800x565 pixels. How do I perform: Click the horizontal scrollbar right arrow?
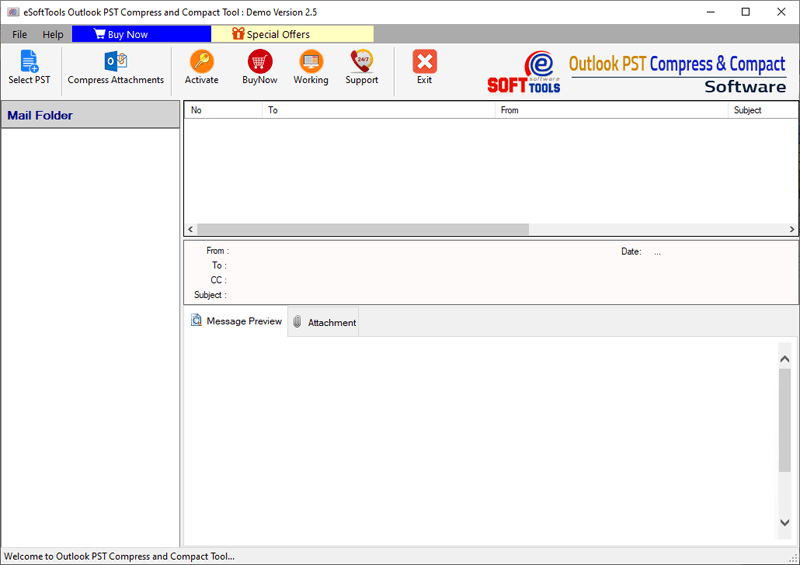click(792, 229)
